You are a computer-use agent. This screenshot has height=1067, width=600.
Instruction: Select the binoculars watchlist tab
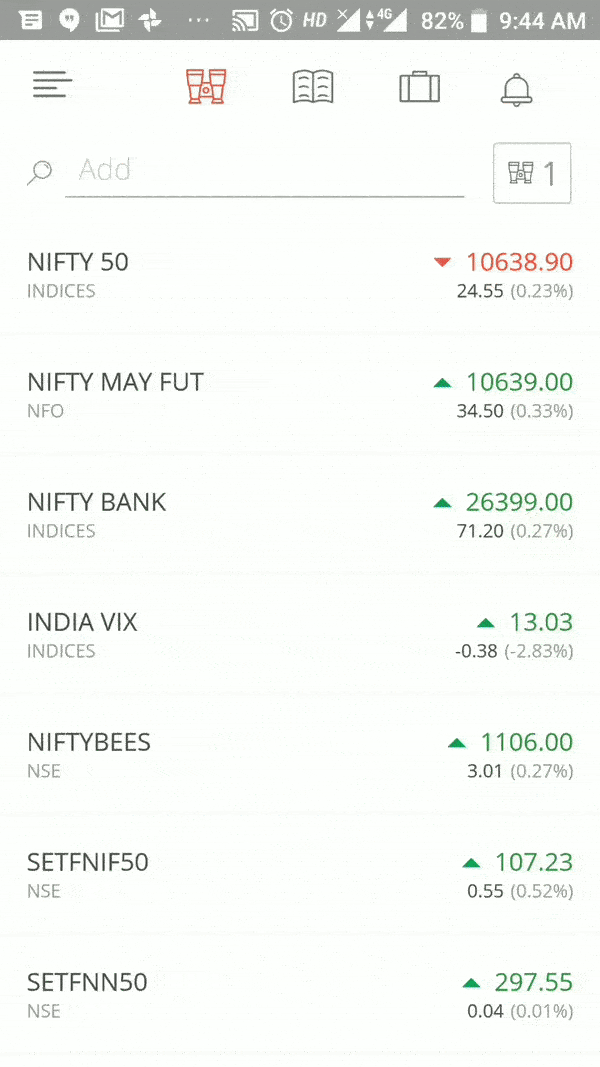click(x=206, y=87)
